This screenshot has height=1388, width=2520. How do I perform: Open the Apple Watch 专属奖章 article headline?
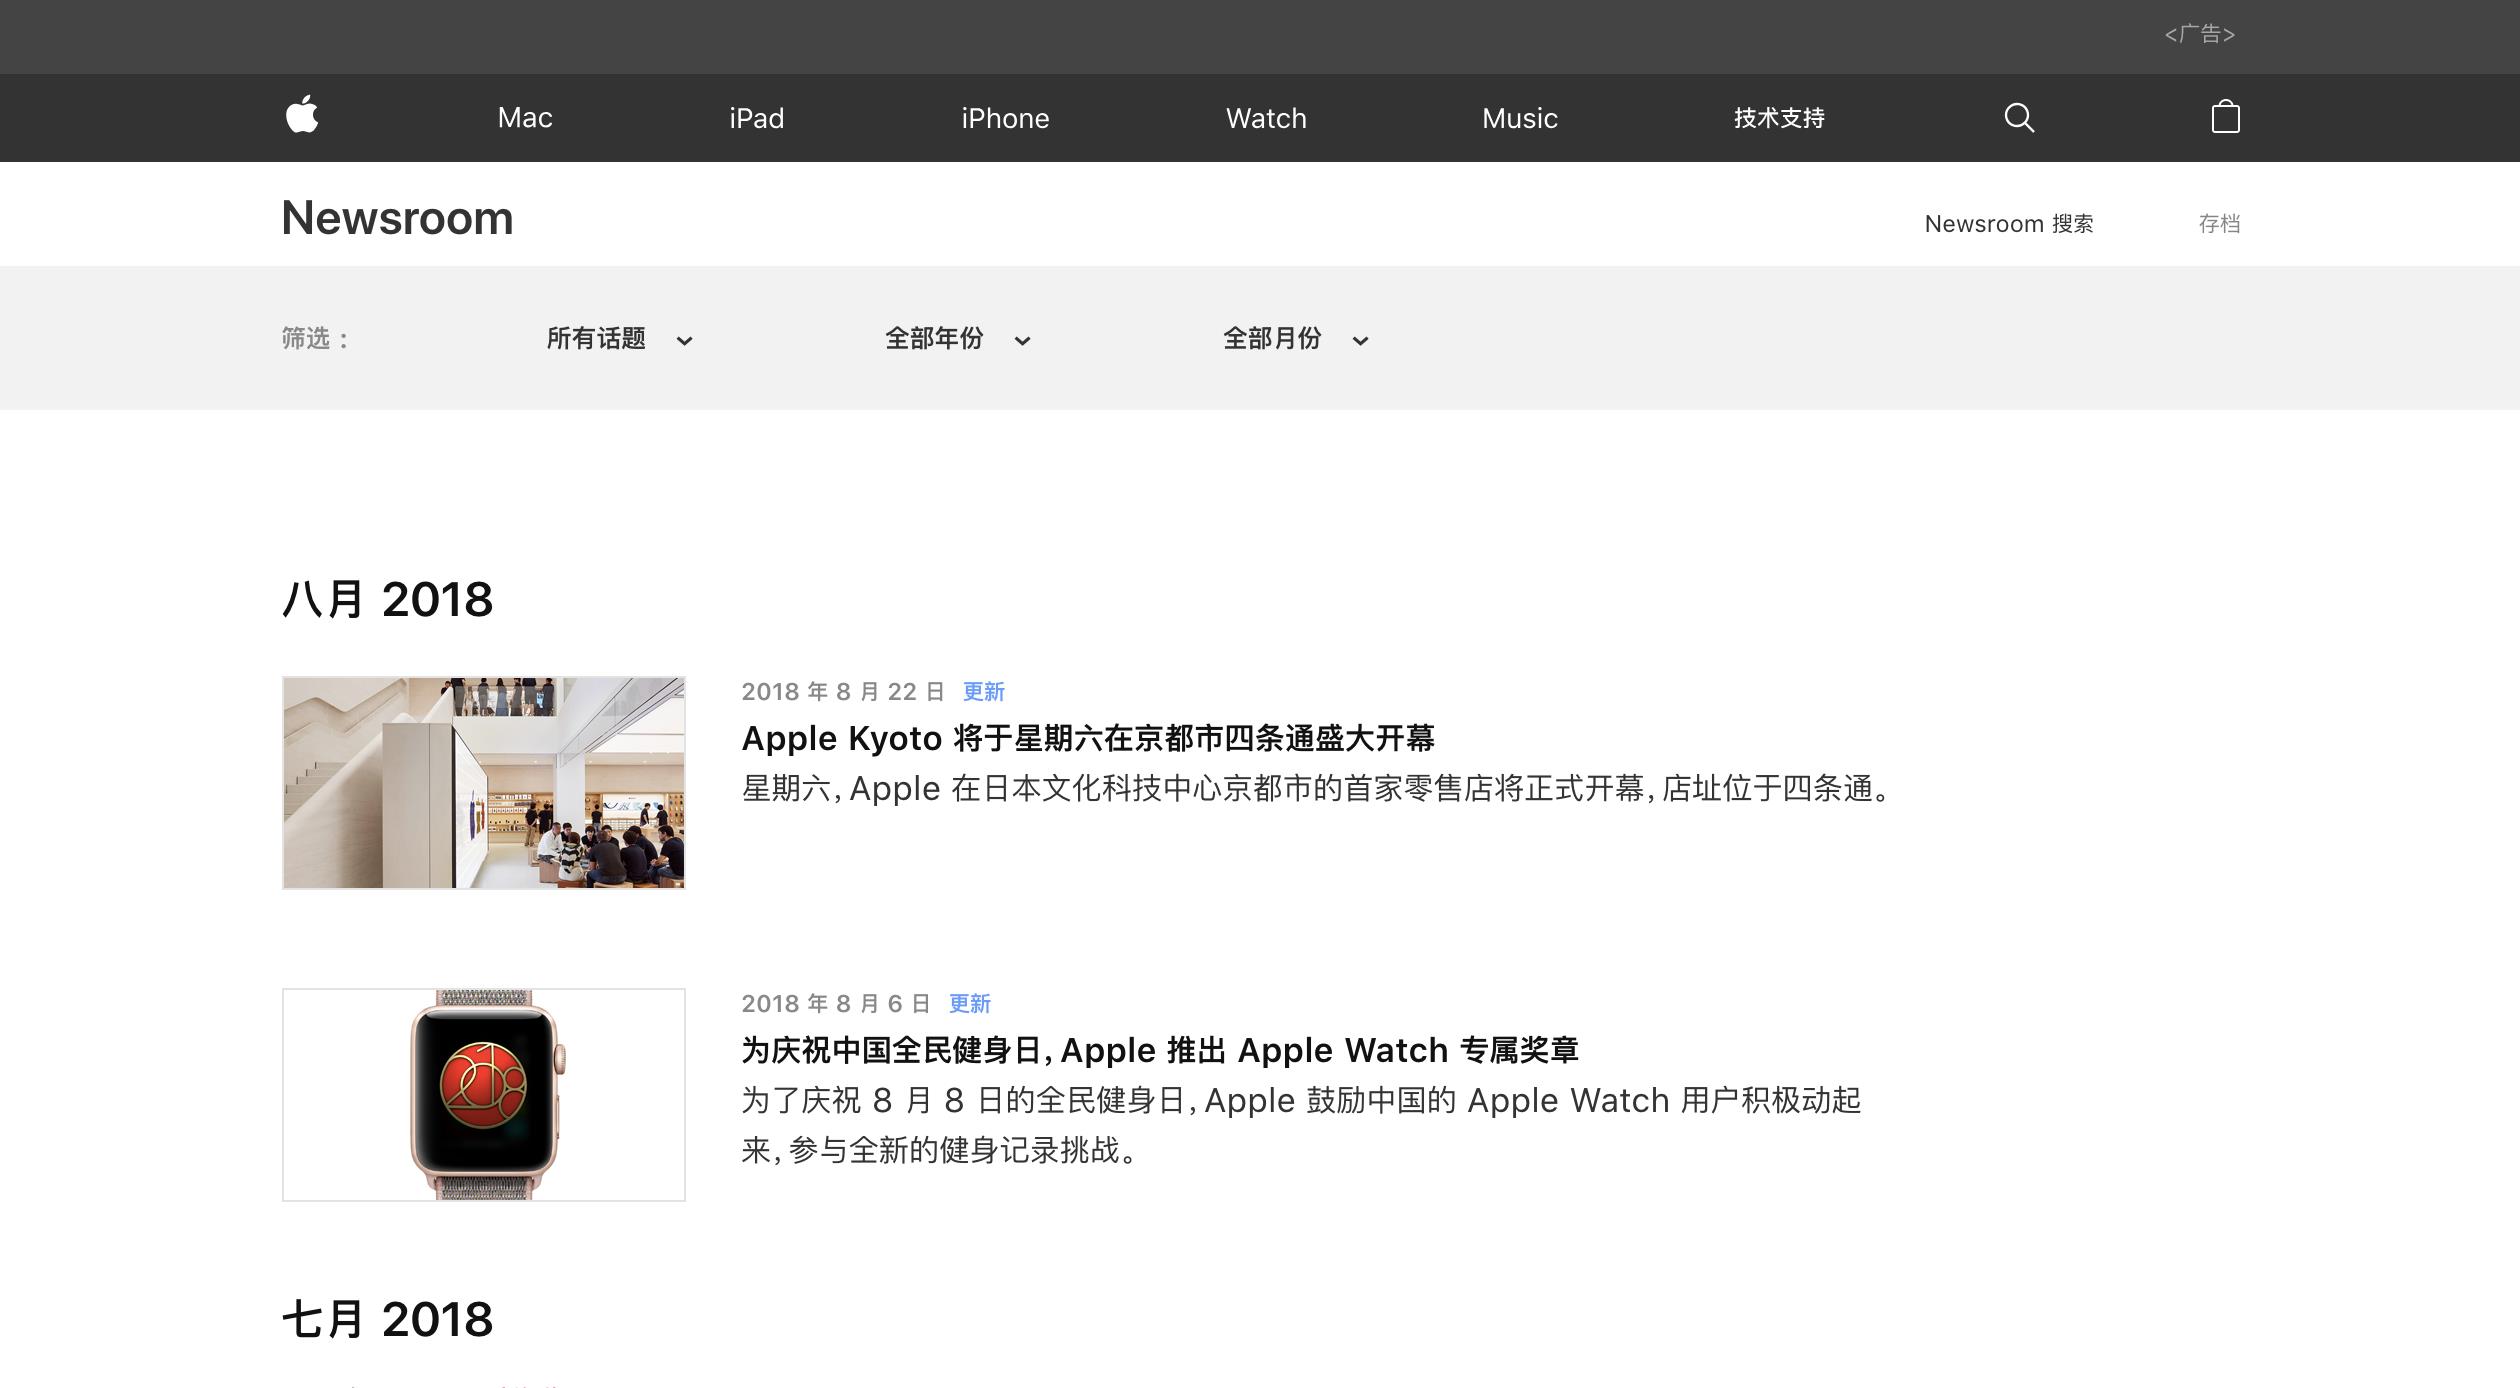coord(1159,1050)
